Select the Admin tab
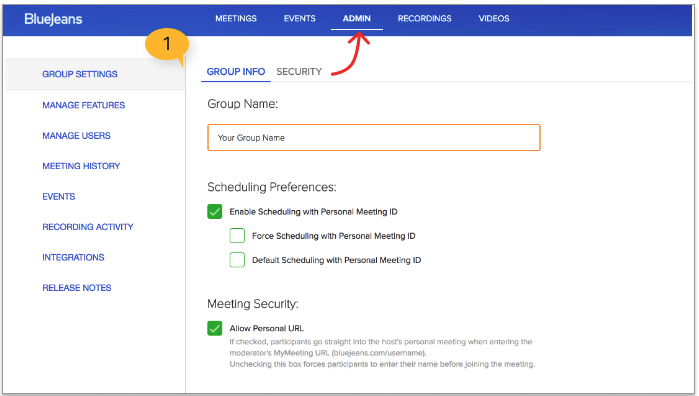 (357, 19)
